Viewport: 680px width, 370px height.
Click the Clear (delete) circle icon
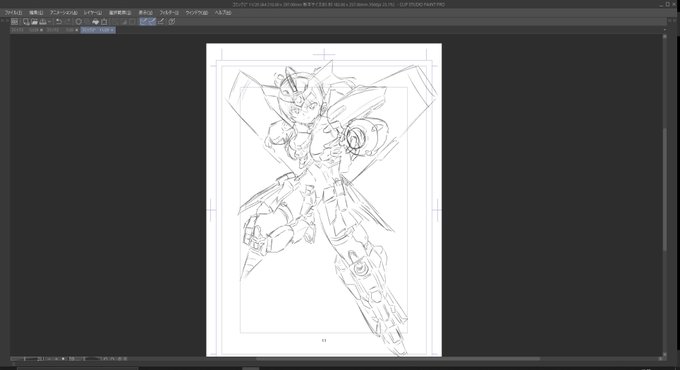coord(78,21)
